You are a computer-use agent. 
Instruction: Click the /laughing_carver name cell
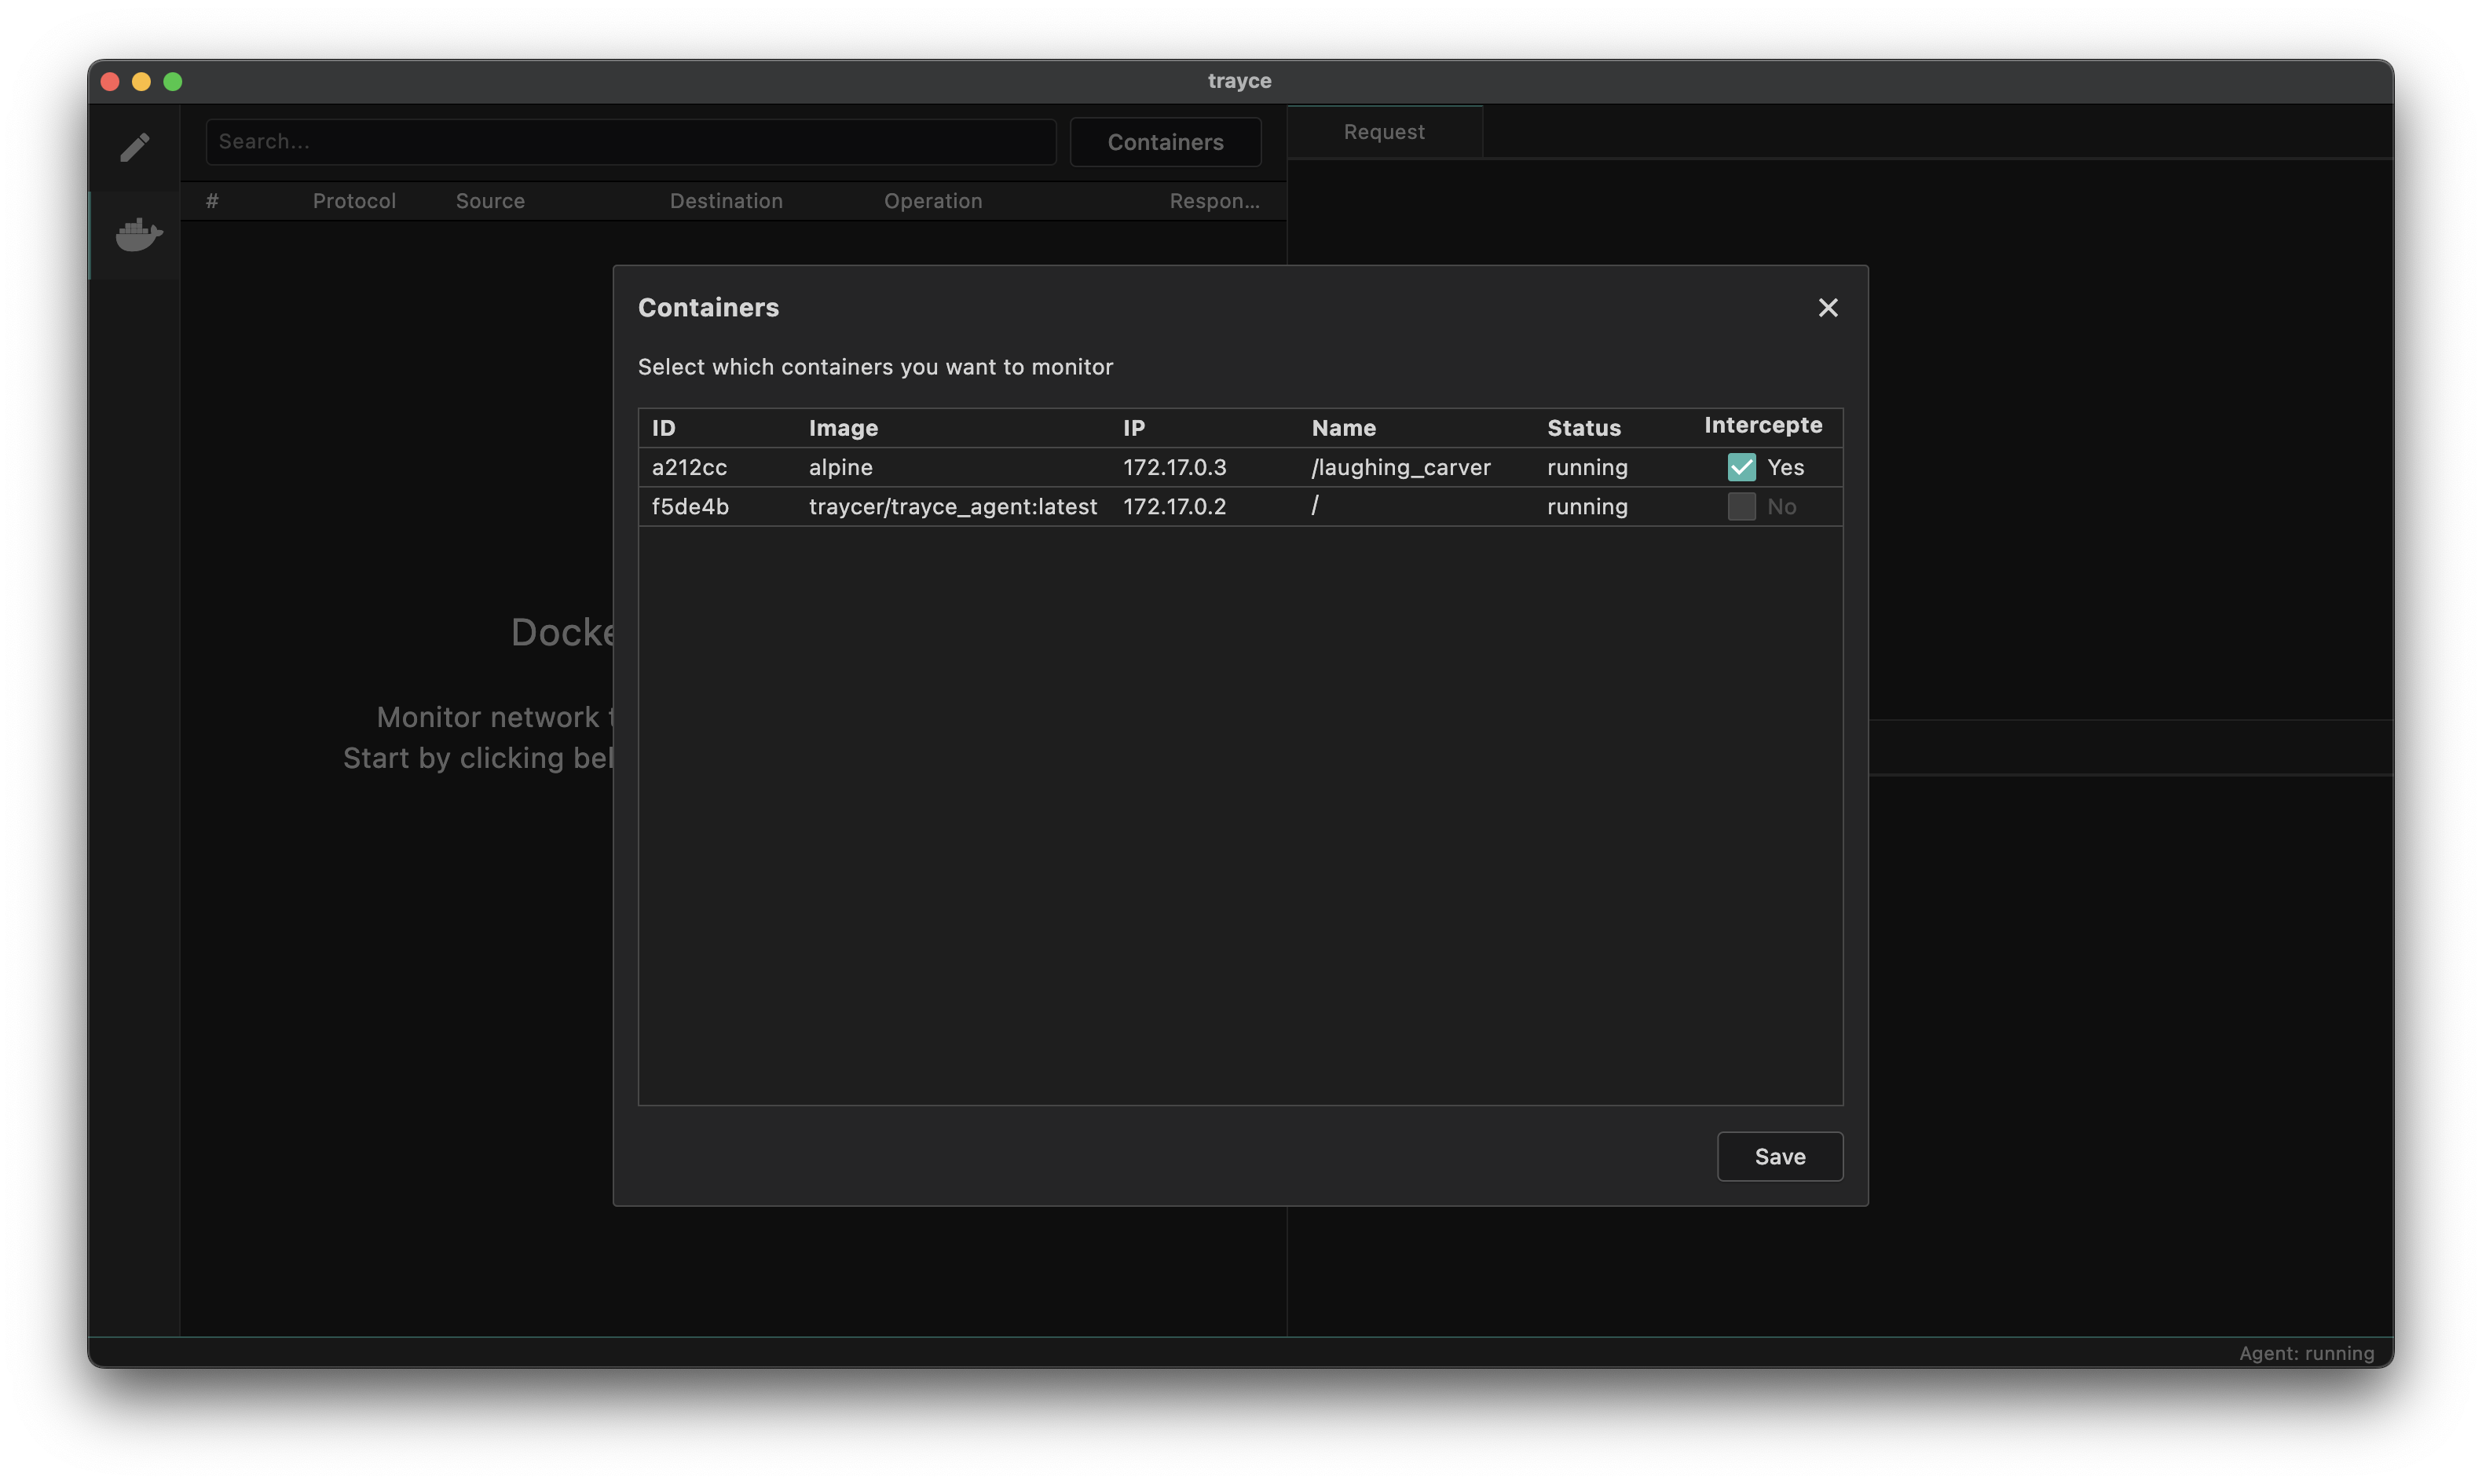(1400, 467)
